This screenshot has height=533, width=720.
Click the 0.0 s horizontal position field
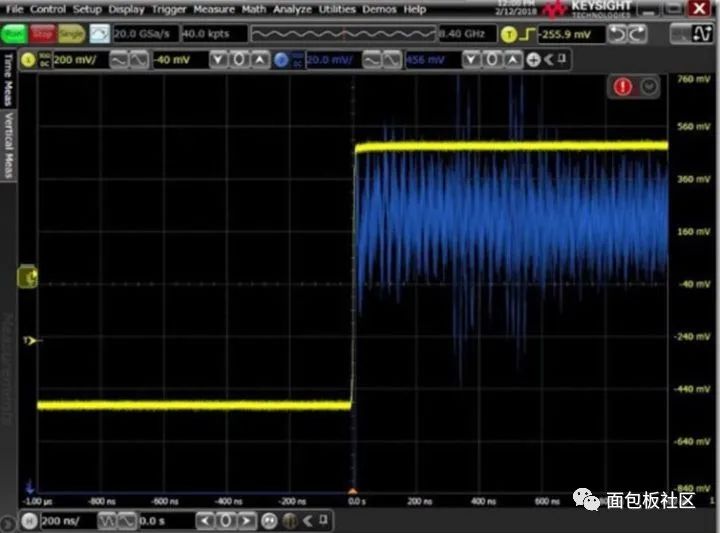(x=166, y=521)
